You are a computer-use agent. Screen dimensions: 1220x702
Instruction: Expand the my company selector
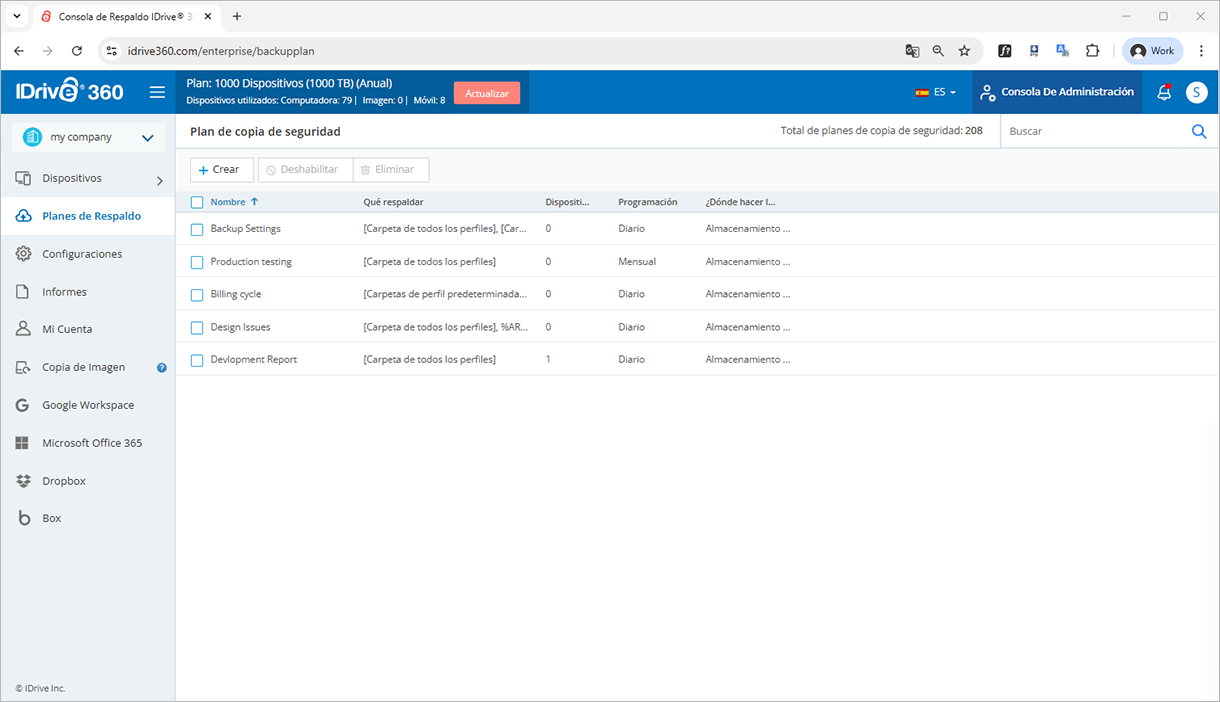pyautogui.click(x=87, y=136)
